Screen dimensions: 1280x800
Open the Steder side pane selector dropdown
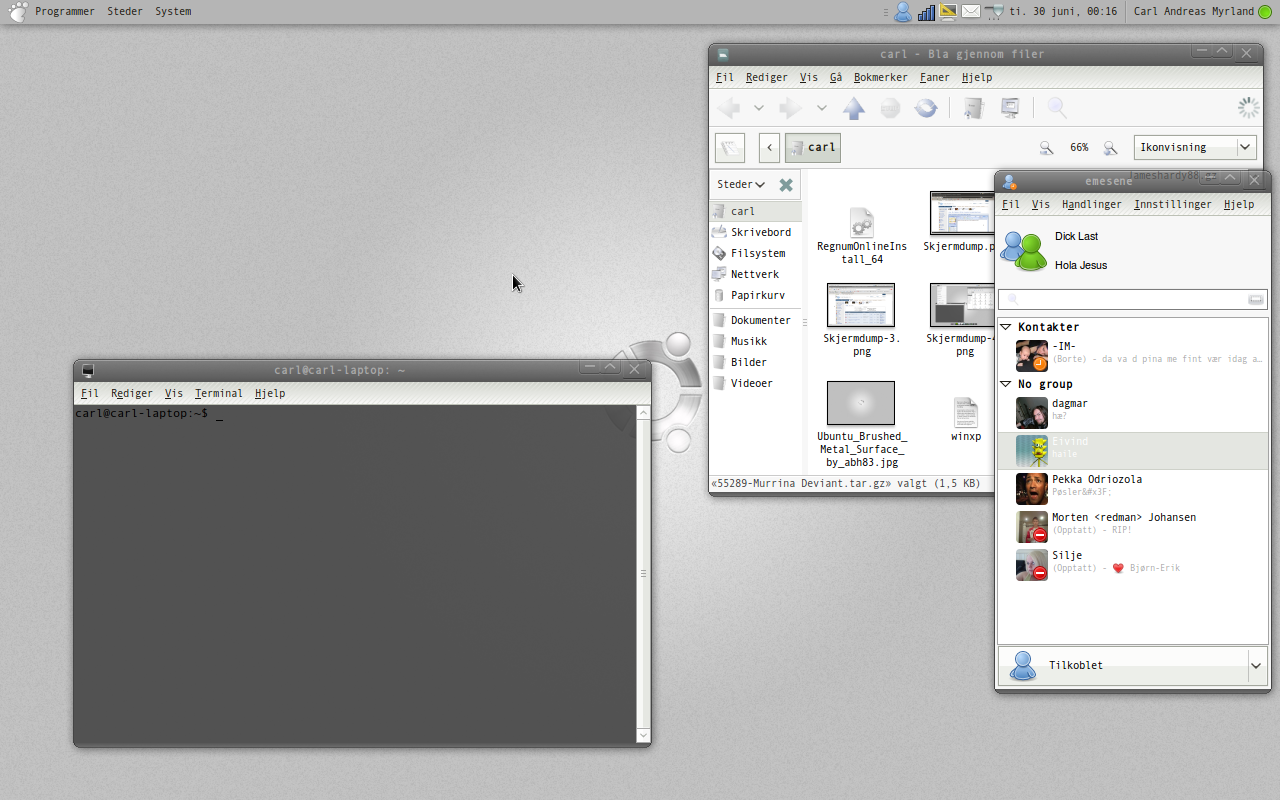point(741,185)
